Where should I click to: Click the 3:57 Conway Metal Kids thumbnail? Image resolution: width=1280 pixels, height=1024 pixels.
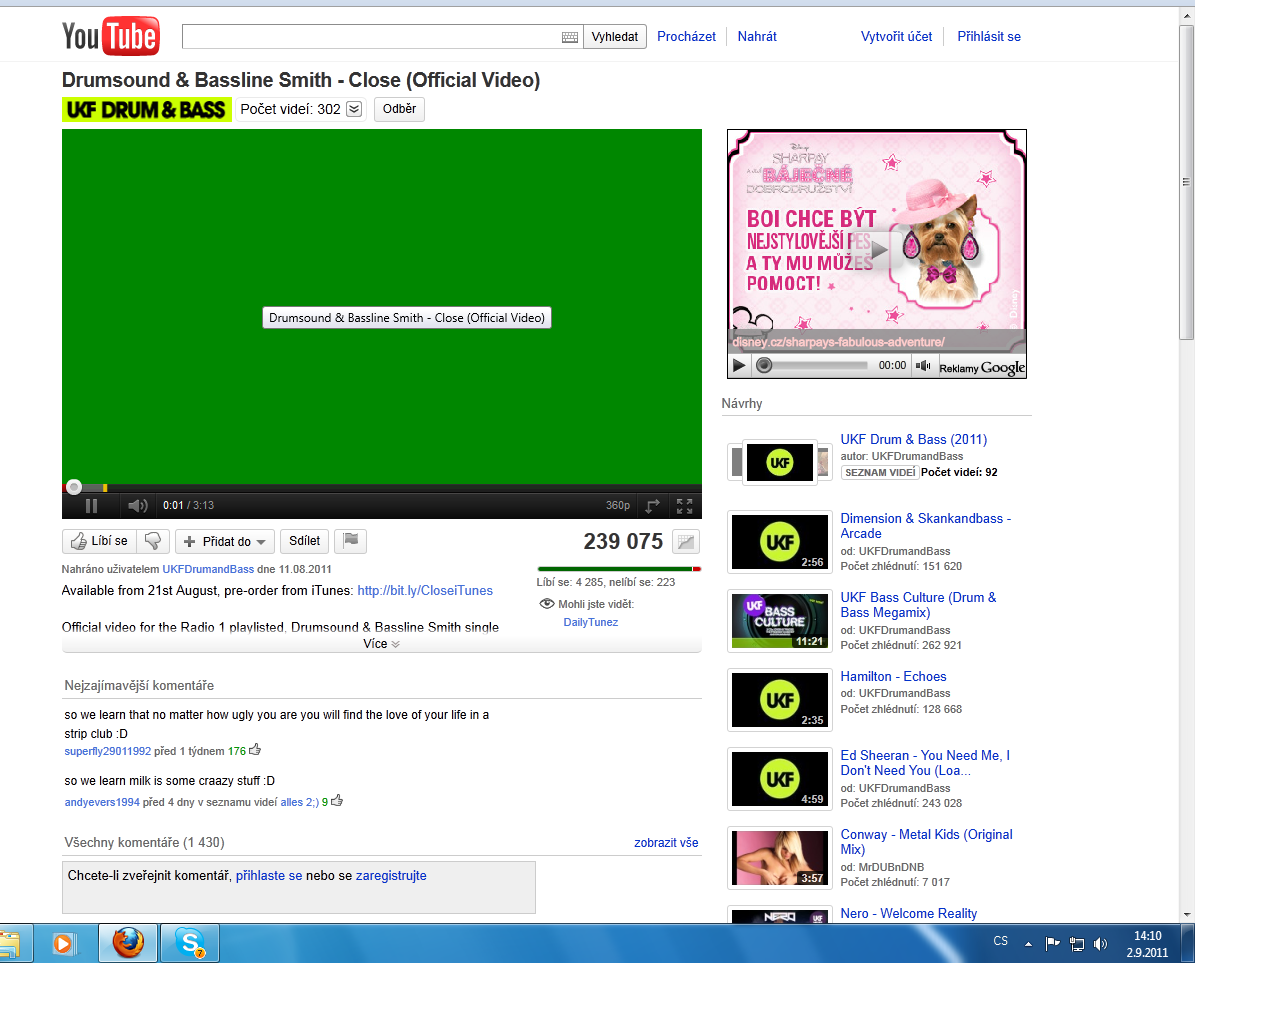coord(780,858)
